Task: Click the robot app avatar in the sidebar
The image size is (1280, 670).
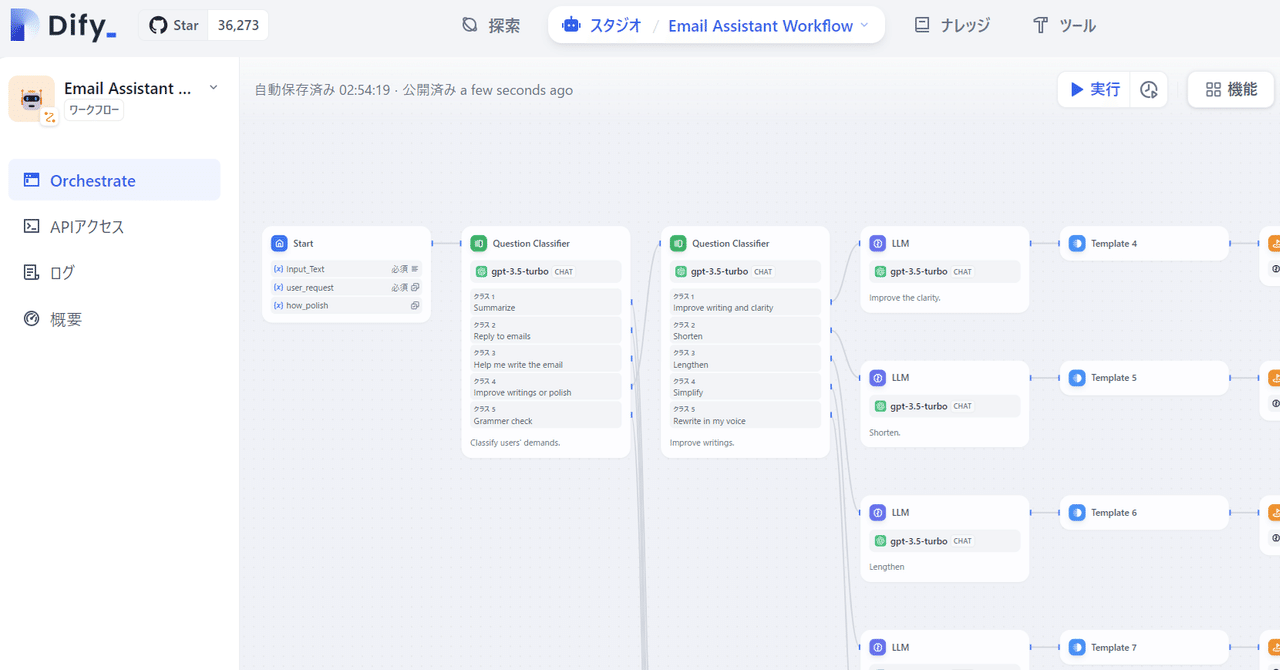Action: 30,98
